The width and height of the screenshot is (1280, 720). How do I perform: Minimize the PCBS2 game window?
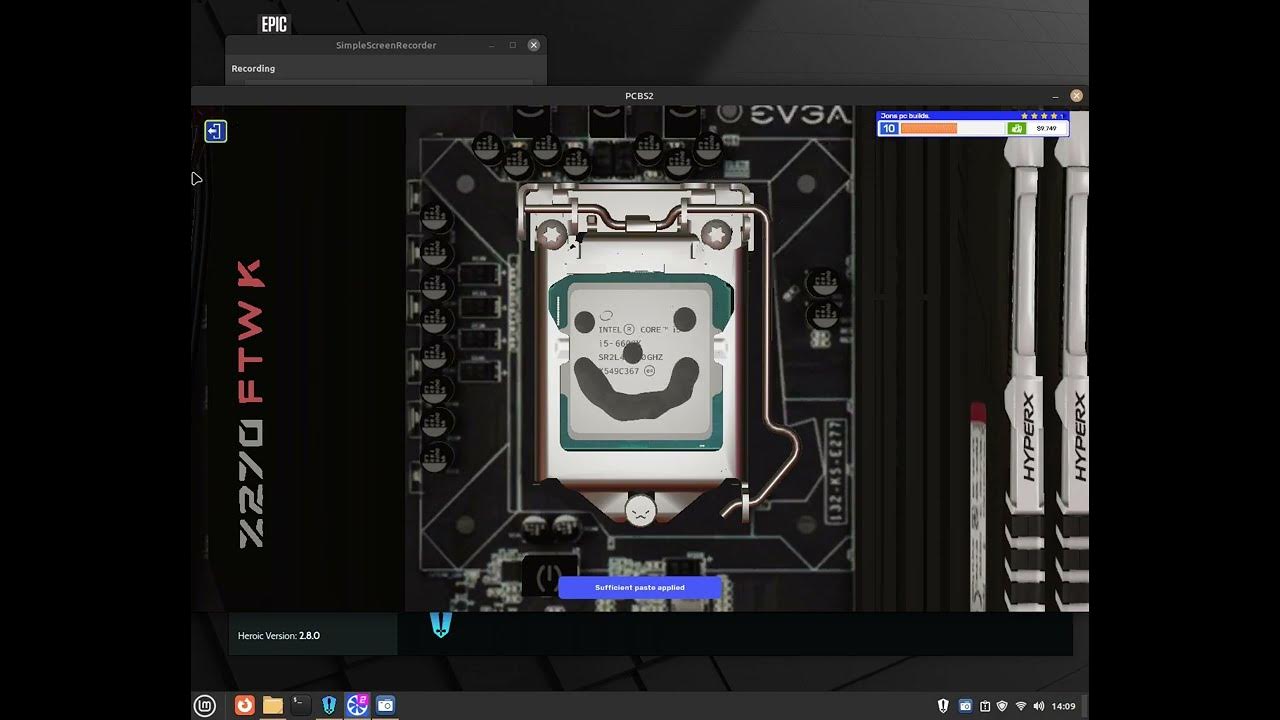pyautogui.click(x=1056, y=96)
